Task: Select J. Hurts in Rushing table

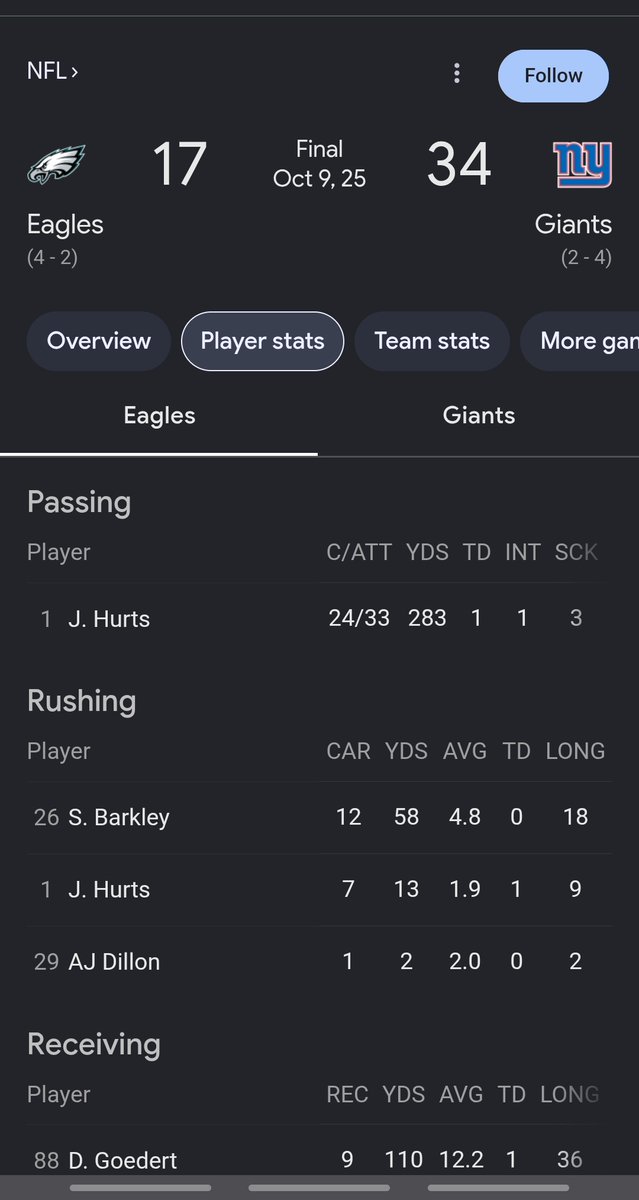Action: (x=319, y=889)
